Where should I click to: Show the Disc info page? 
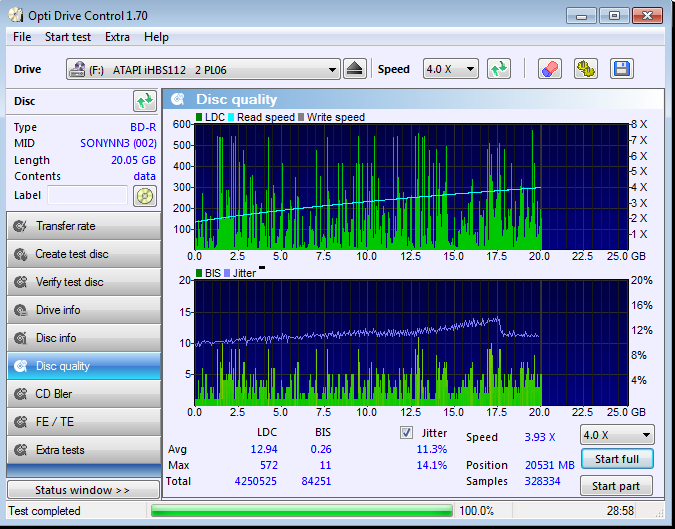[x=84, y=338]
